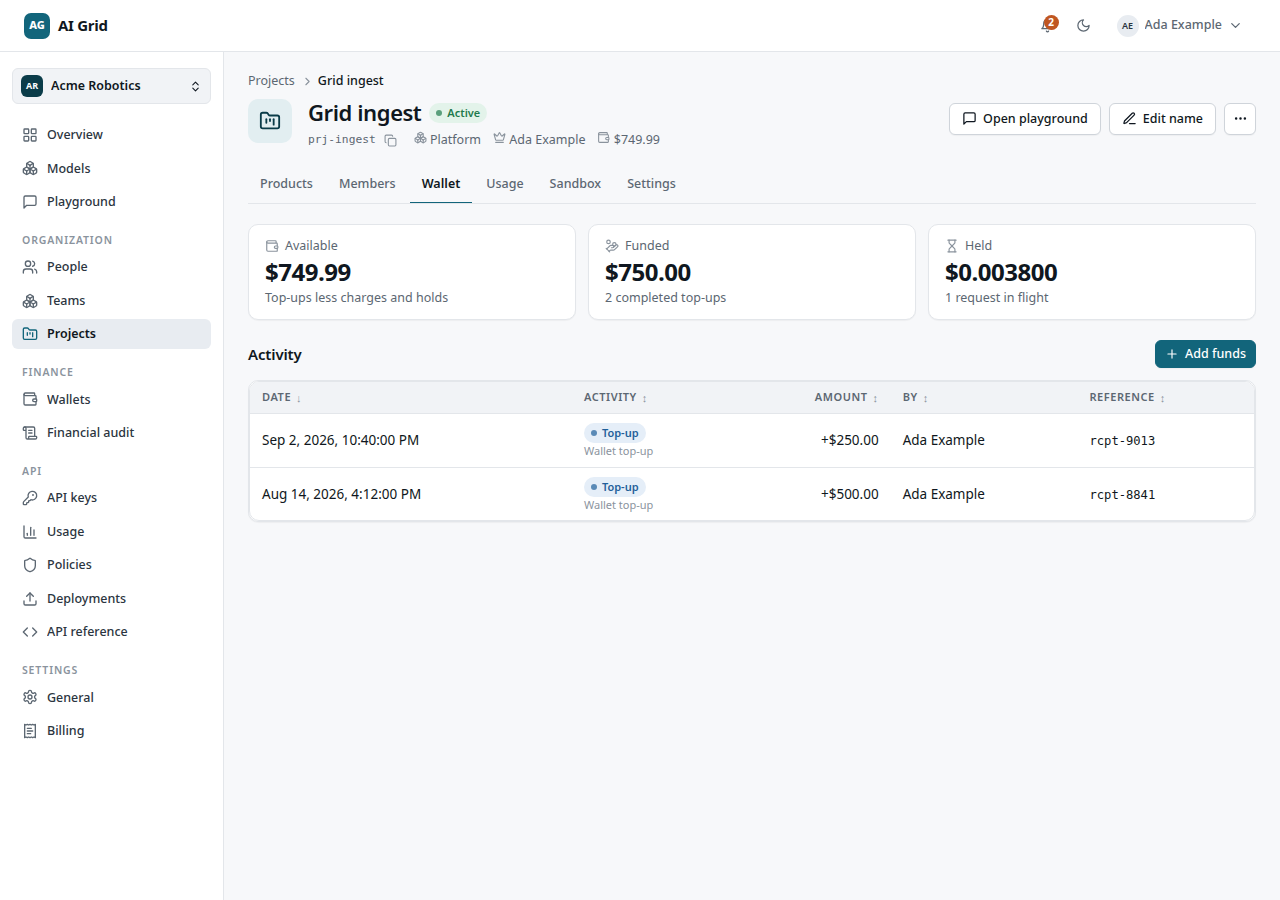Click Edit name button
Screen dimensions: 1280x900
click(1162, 118)
